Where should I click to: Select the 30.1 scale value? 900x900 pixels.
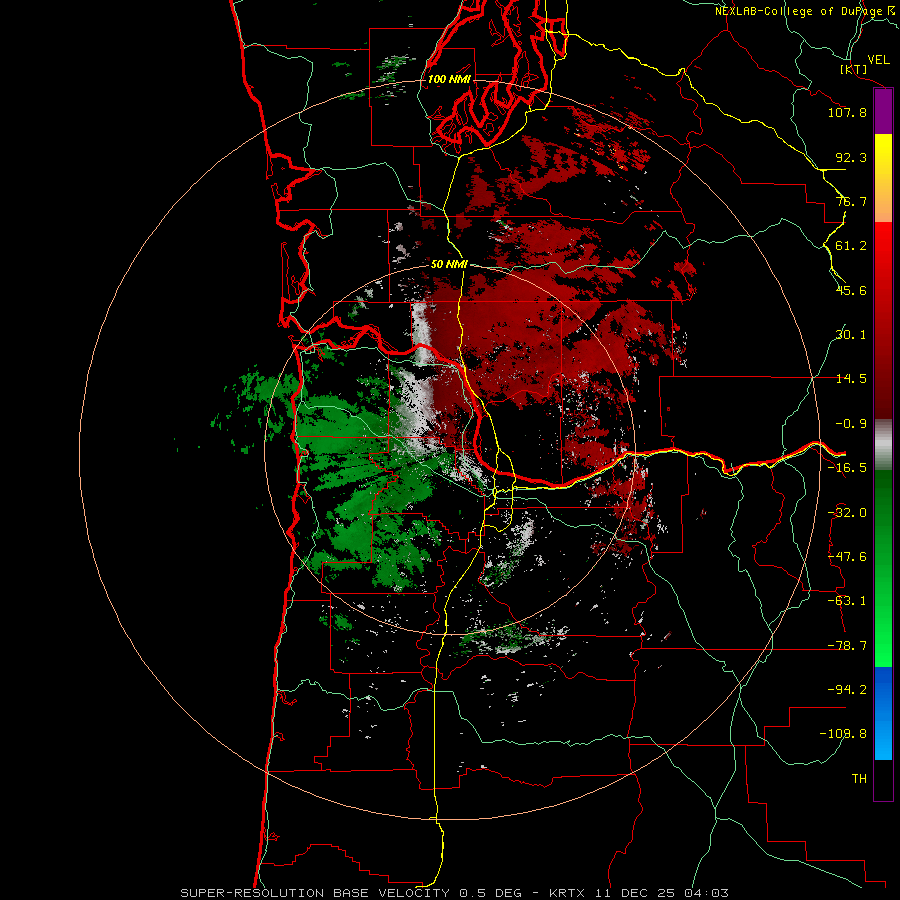coord(851,335)
